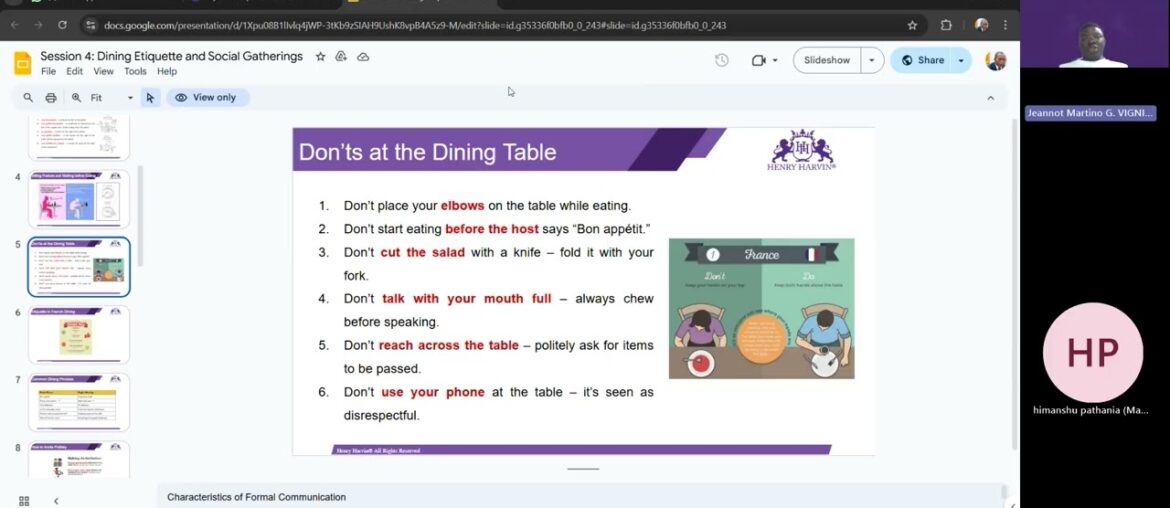
Task: Click the Jeannot Martino name label
Action: coord(1090,113)
